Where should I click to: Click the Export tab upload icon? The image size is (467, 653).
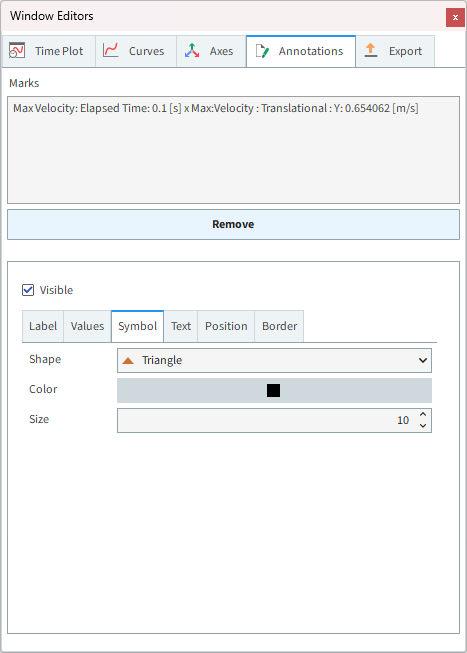(370, 50)
